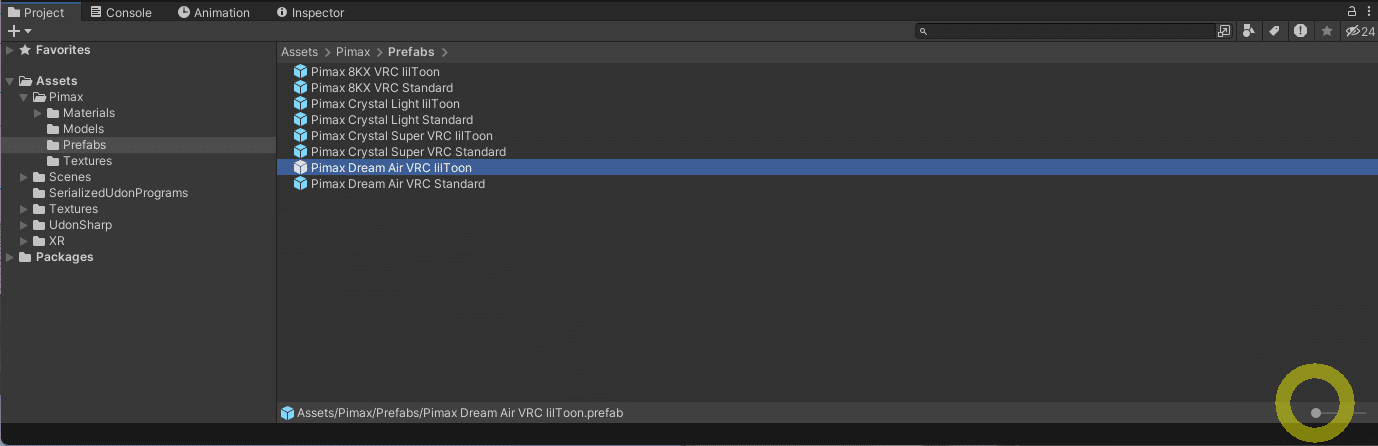Viewport: 1378px width, 446px height.
Task: Click the Search by Label tag icon
Action: pyautogui.click(x=1274, y=31)
